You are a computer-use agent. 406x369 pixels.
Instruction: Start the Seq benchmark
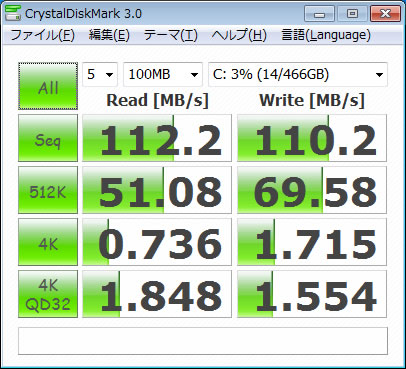(x=48, y=138)
